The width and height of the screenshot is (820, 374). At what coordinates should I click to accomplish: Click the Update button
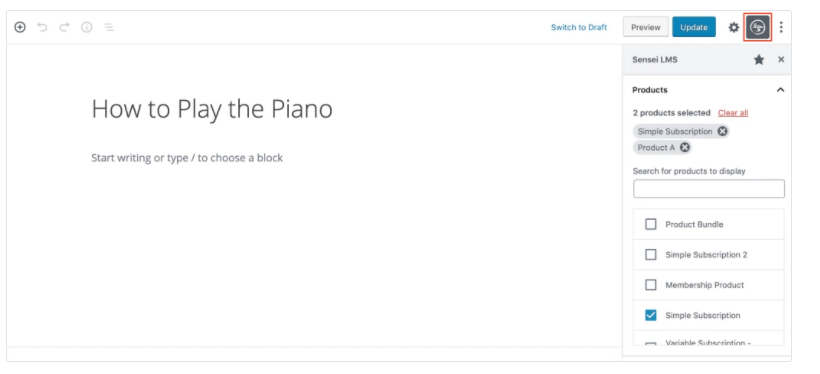coord(693,27)
